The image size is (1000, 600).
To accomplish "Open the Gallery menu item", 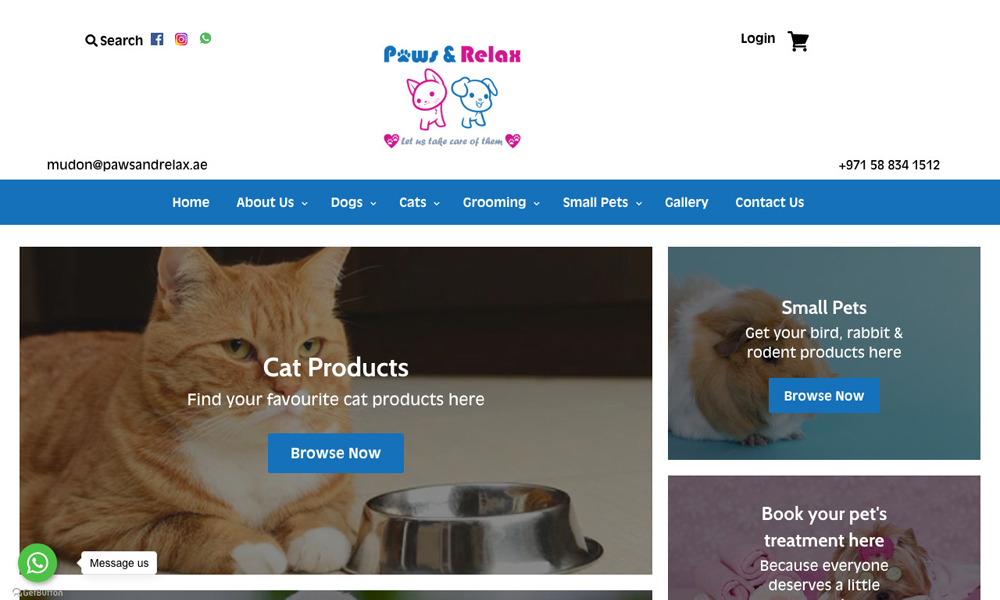I will pos(686,202).
